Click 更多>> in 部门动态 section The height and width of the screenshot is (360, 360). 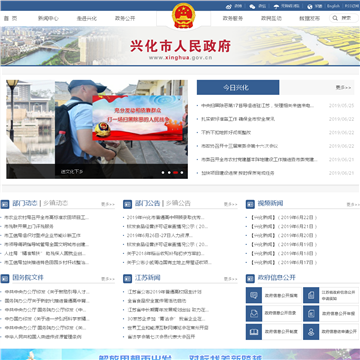pos(108,204)
